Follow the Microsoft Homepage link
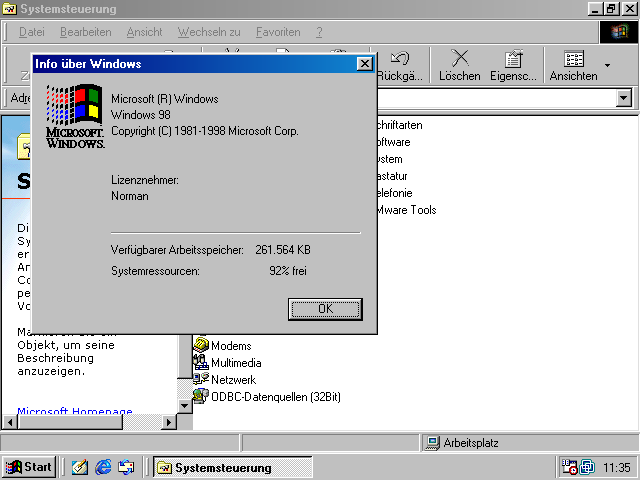 click(x=75, y=412)
